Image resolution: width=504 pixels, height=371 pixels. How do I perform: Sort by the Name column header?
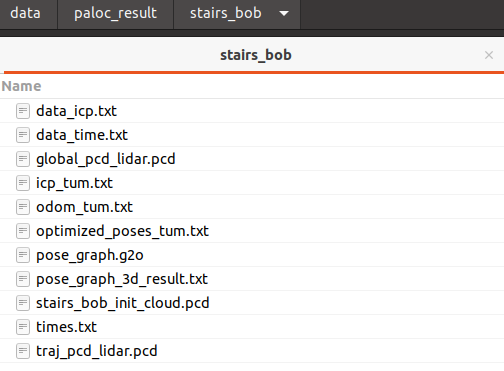(22, 86)
